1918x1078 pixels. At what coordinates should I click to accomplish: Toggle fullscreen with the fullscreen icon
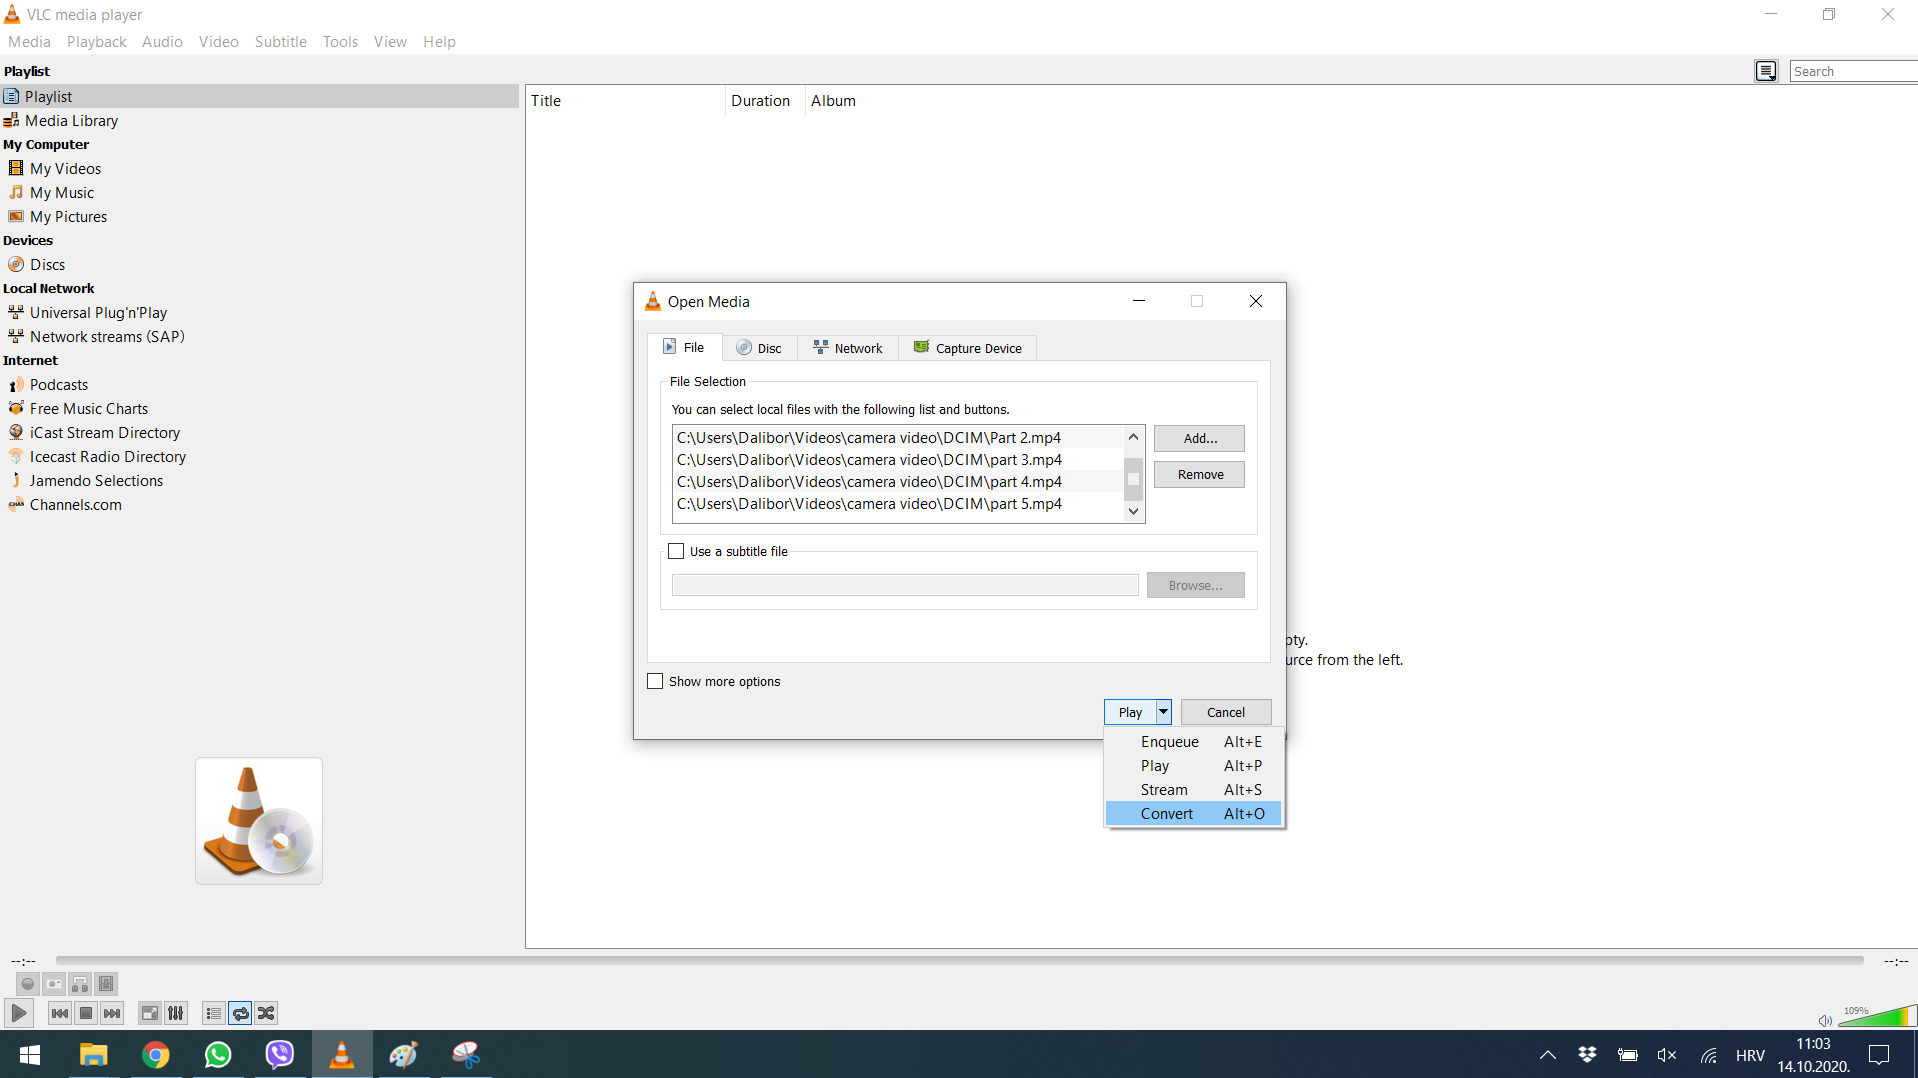[149, 1013]
